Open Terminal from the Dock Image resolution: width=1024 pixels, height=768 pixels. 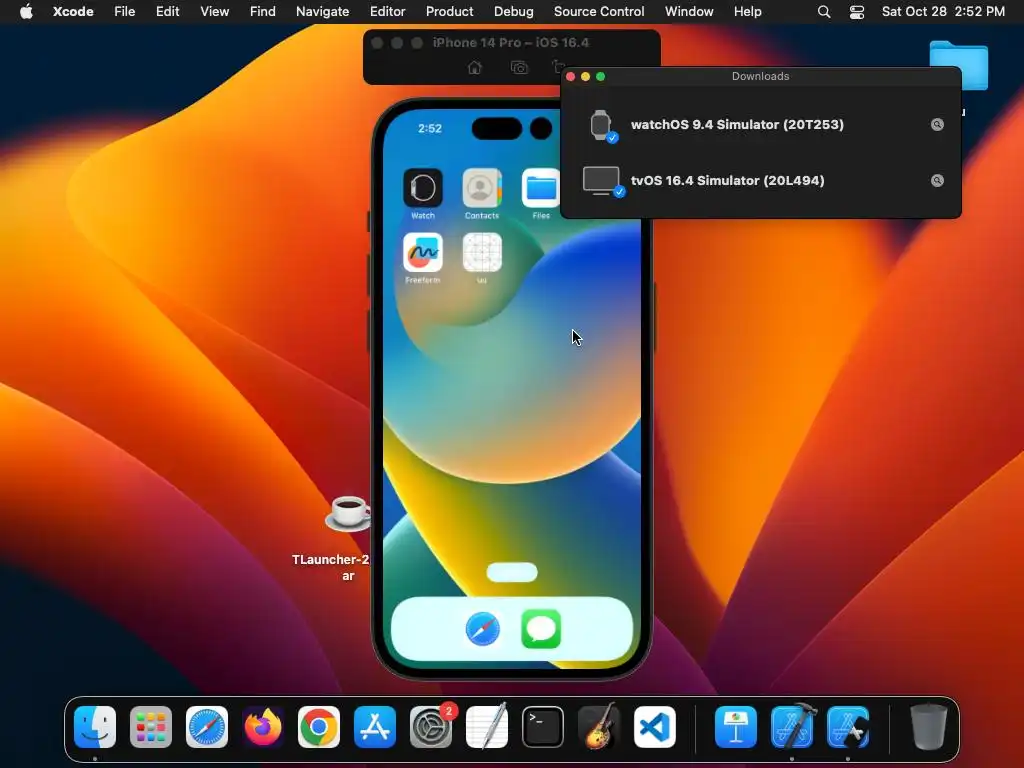543,727
